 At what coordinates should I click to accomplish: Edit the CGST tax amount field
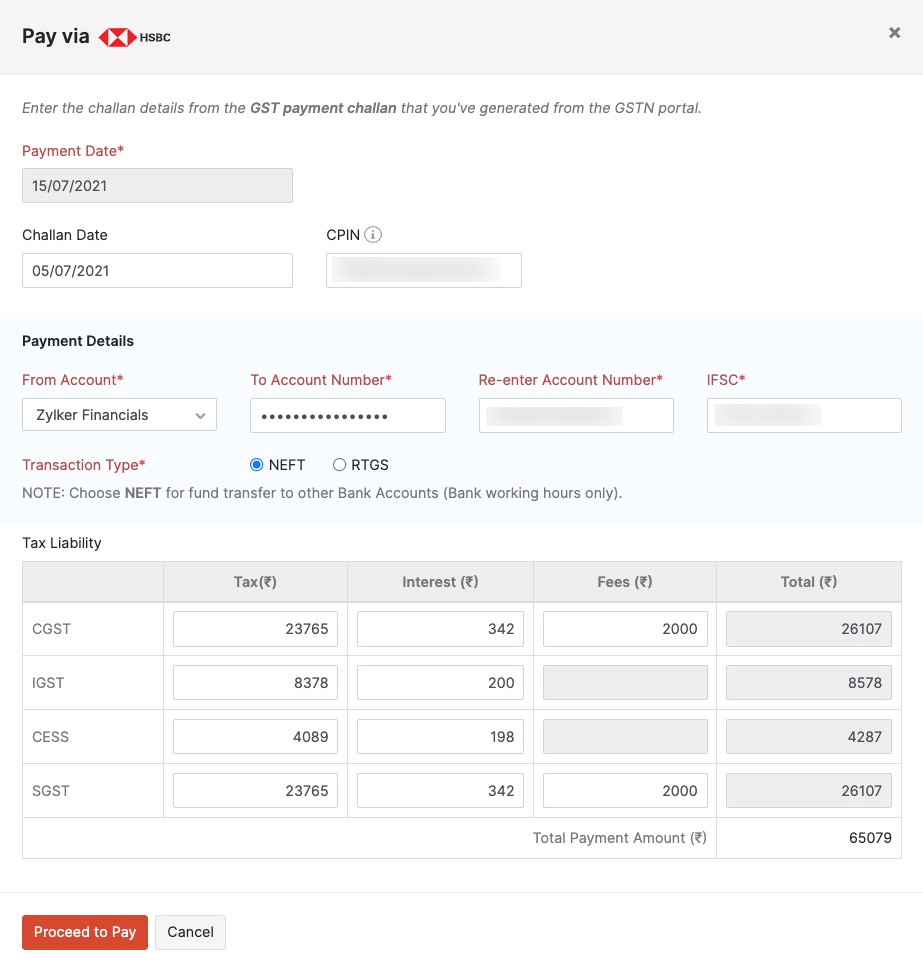255,629
